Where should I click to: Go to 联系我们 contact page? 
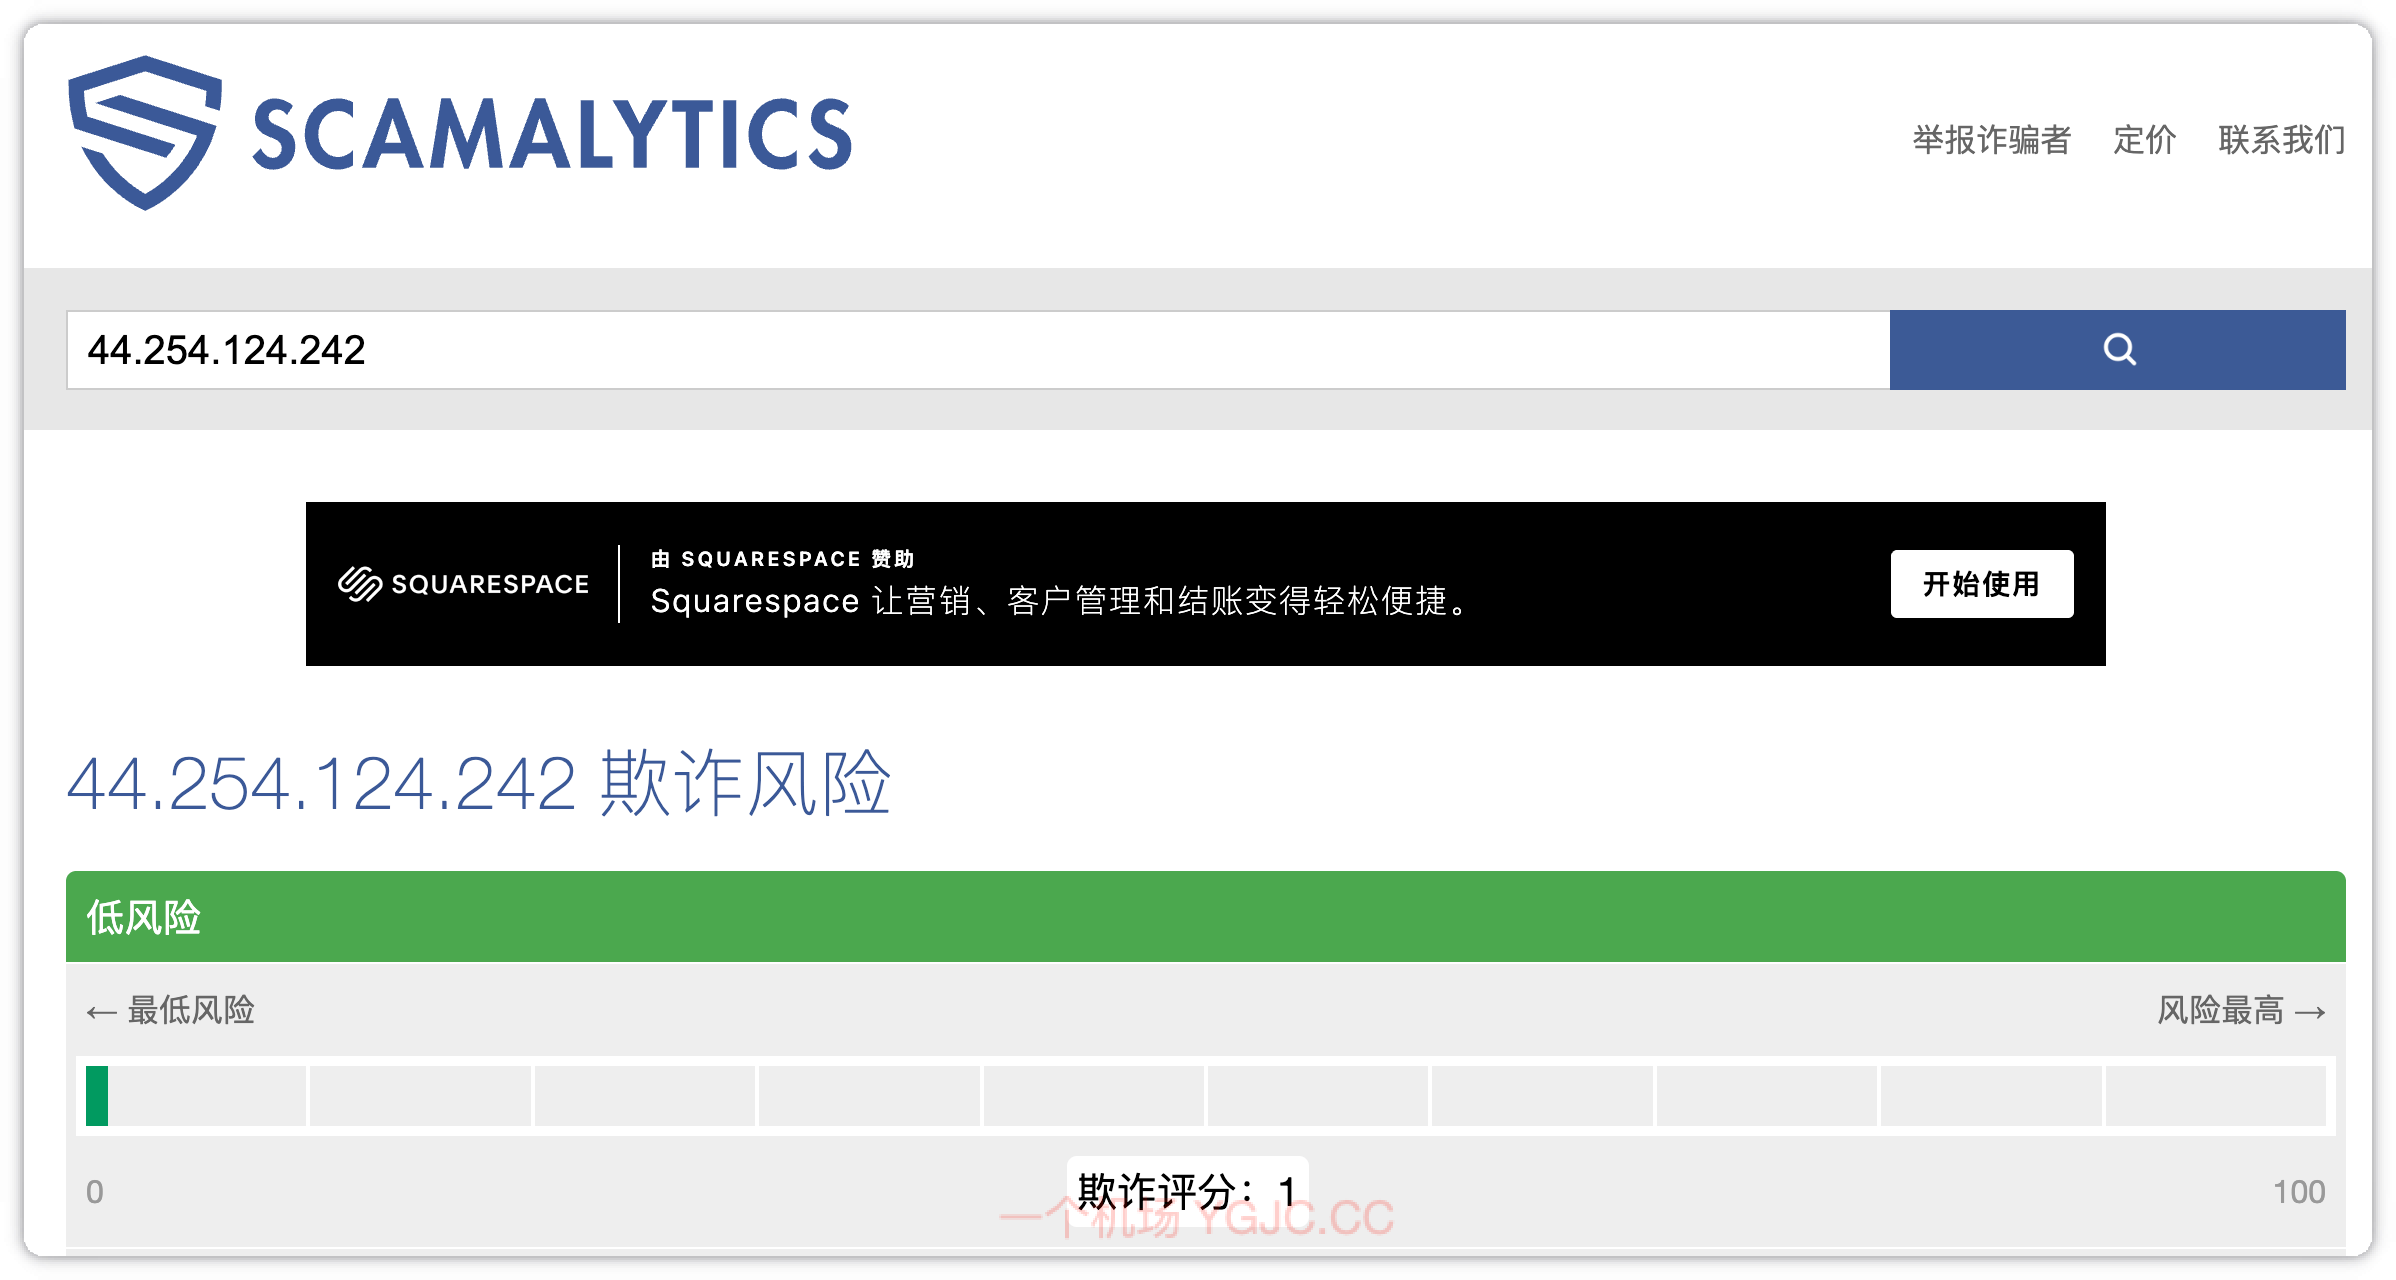pos(2281,140)
